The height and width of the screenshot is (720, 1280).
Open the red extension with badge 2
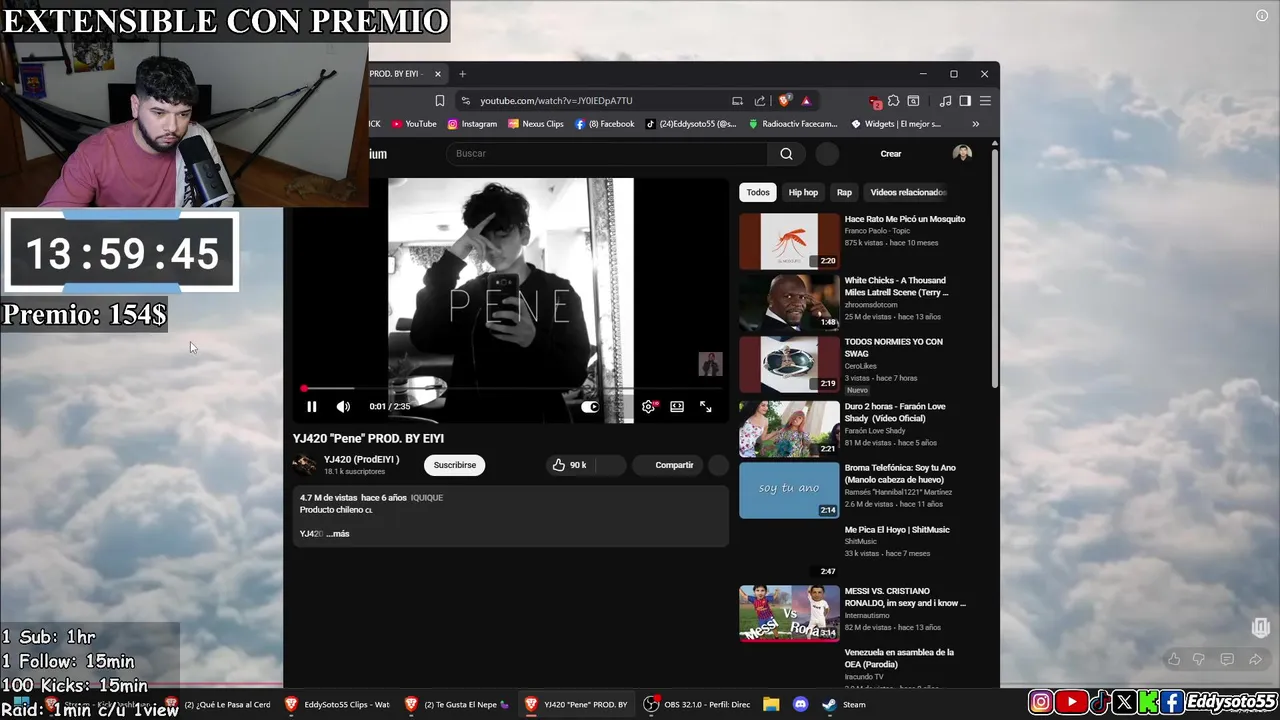pos(875,101)
